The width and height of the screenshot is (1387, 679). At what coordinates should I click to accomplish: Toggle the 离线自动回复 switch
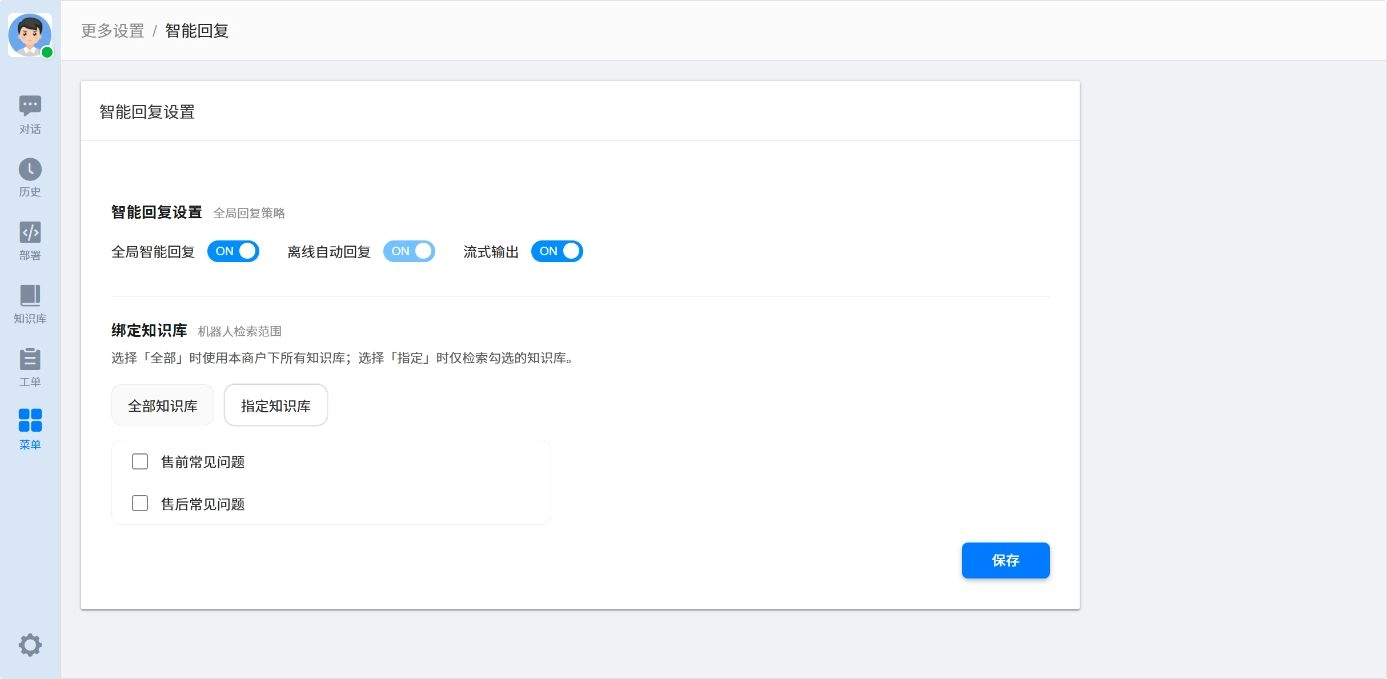(x=409, y=251)
